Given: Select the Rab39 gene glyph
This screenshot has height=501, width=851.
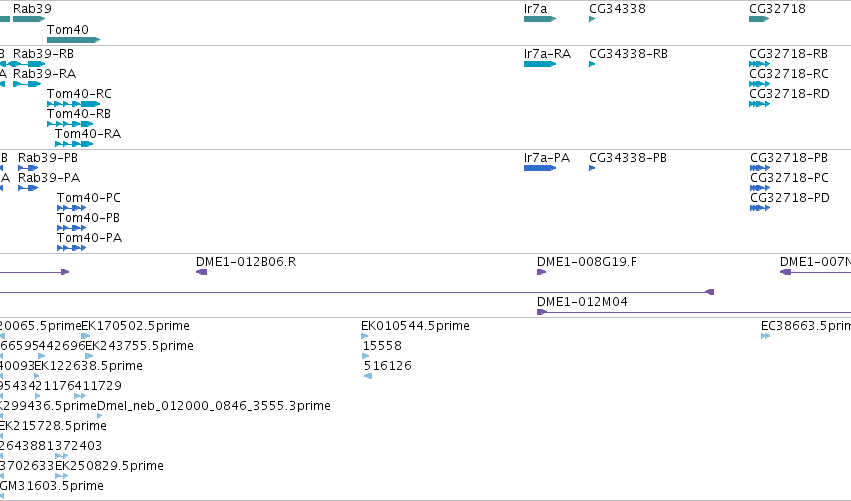Looking at the screenshot, I should 29,19.
